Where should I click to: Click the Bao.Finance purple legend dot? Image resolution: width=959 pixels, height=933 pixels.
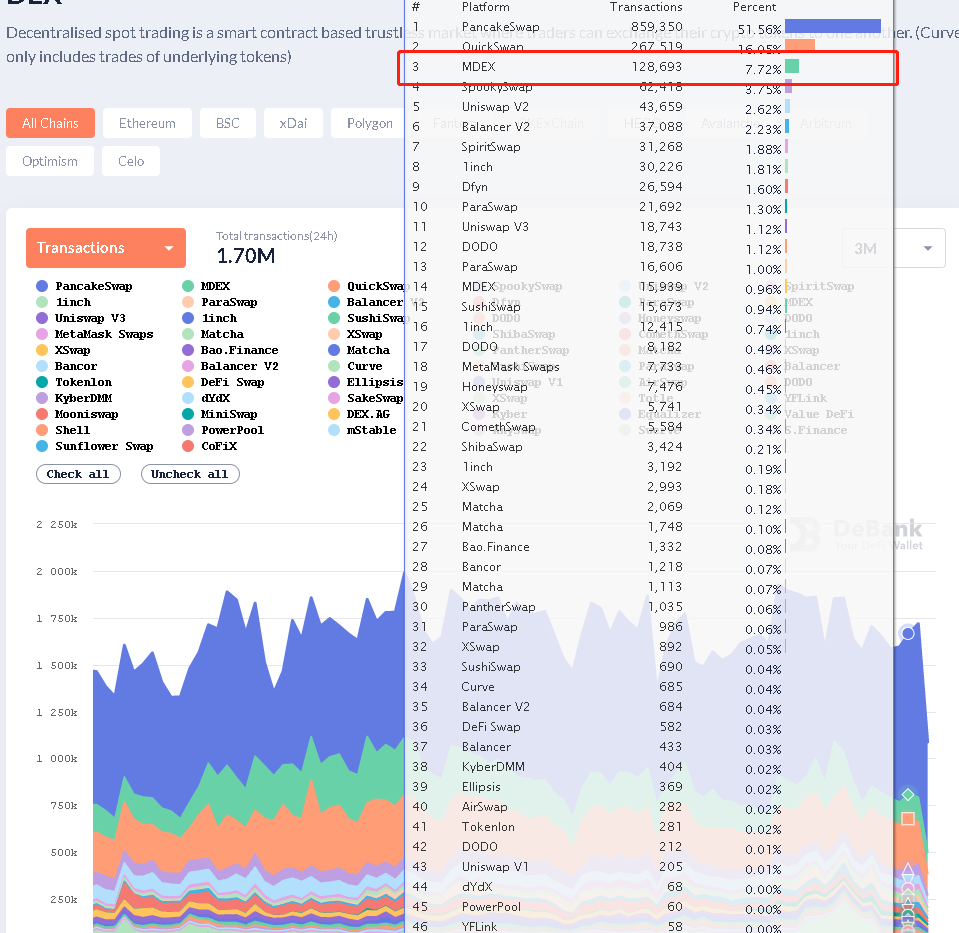(188, 350)
